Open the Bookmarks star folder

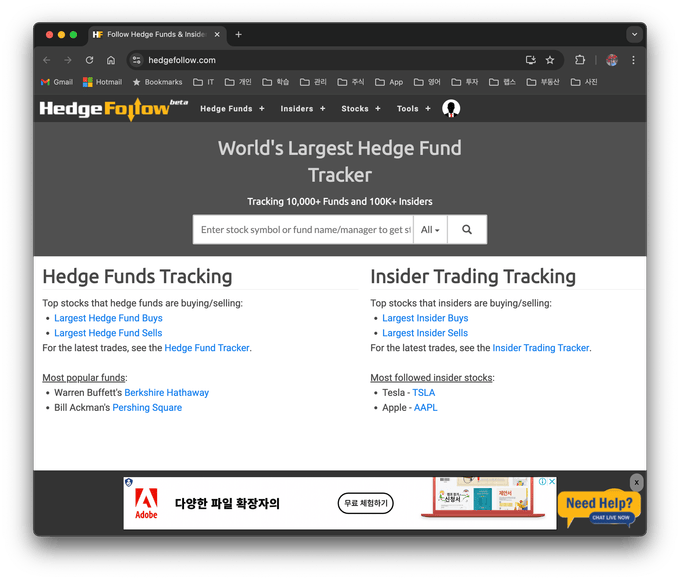click(x=157, y=82)
